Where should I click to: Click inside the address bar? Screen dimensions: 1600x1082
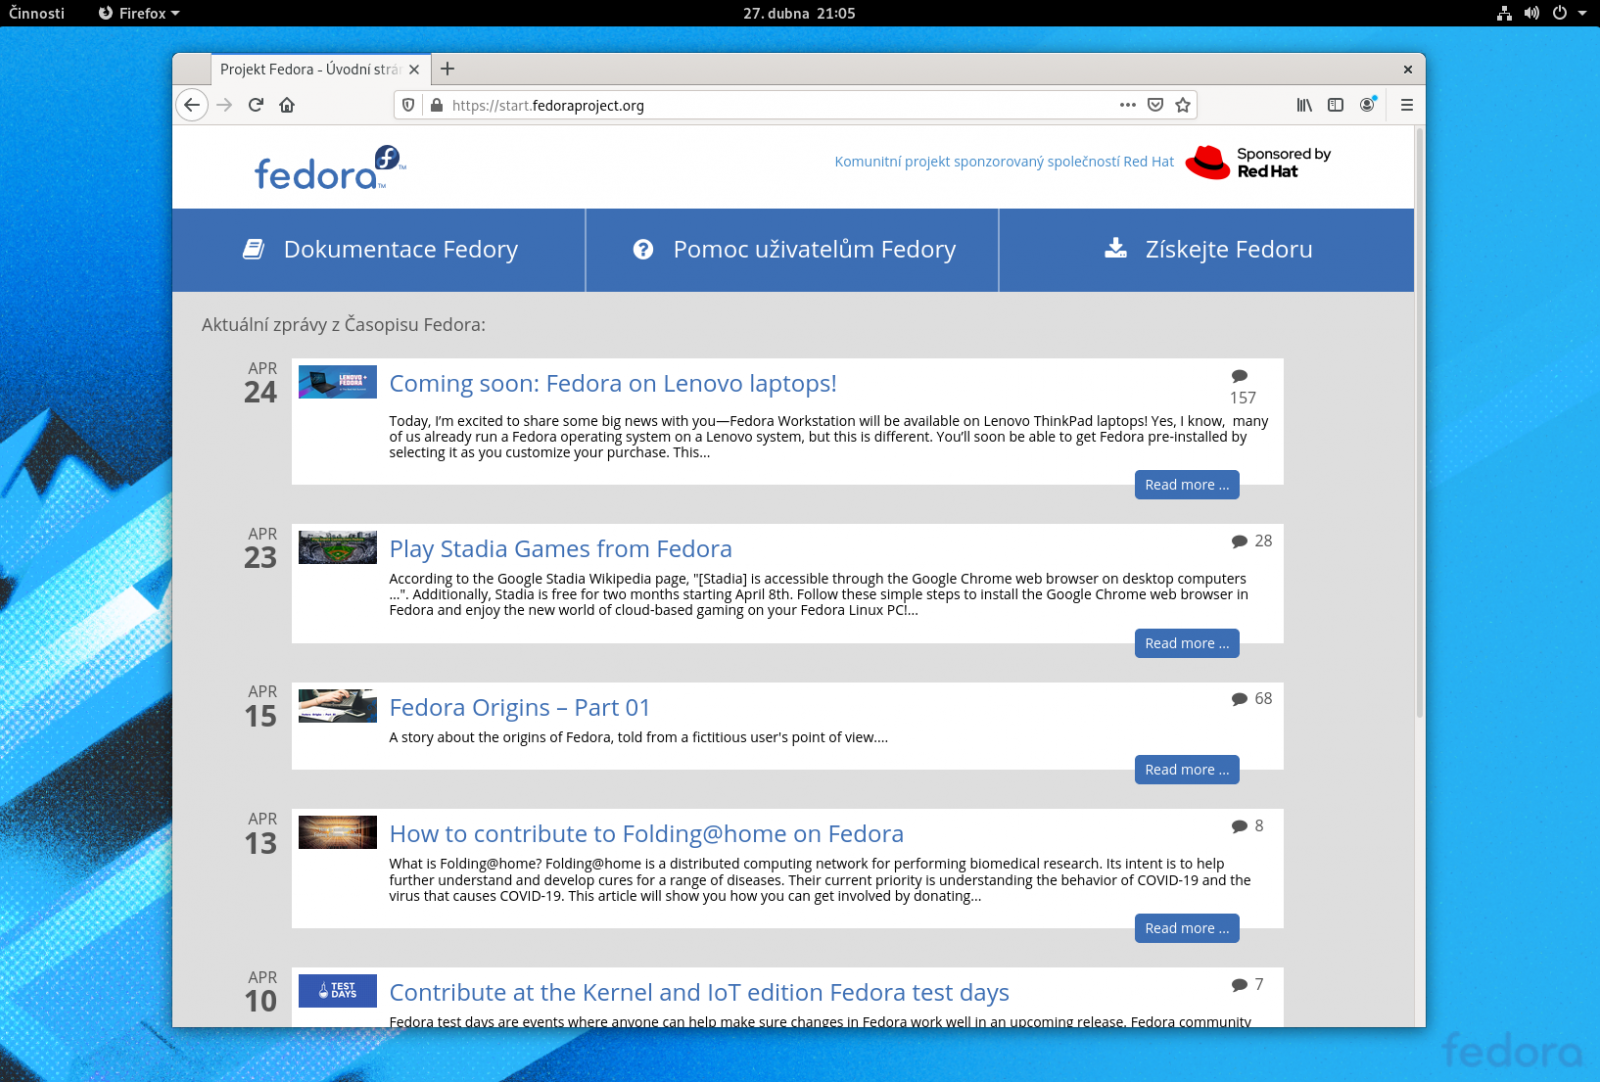(x=700, y=105)
